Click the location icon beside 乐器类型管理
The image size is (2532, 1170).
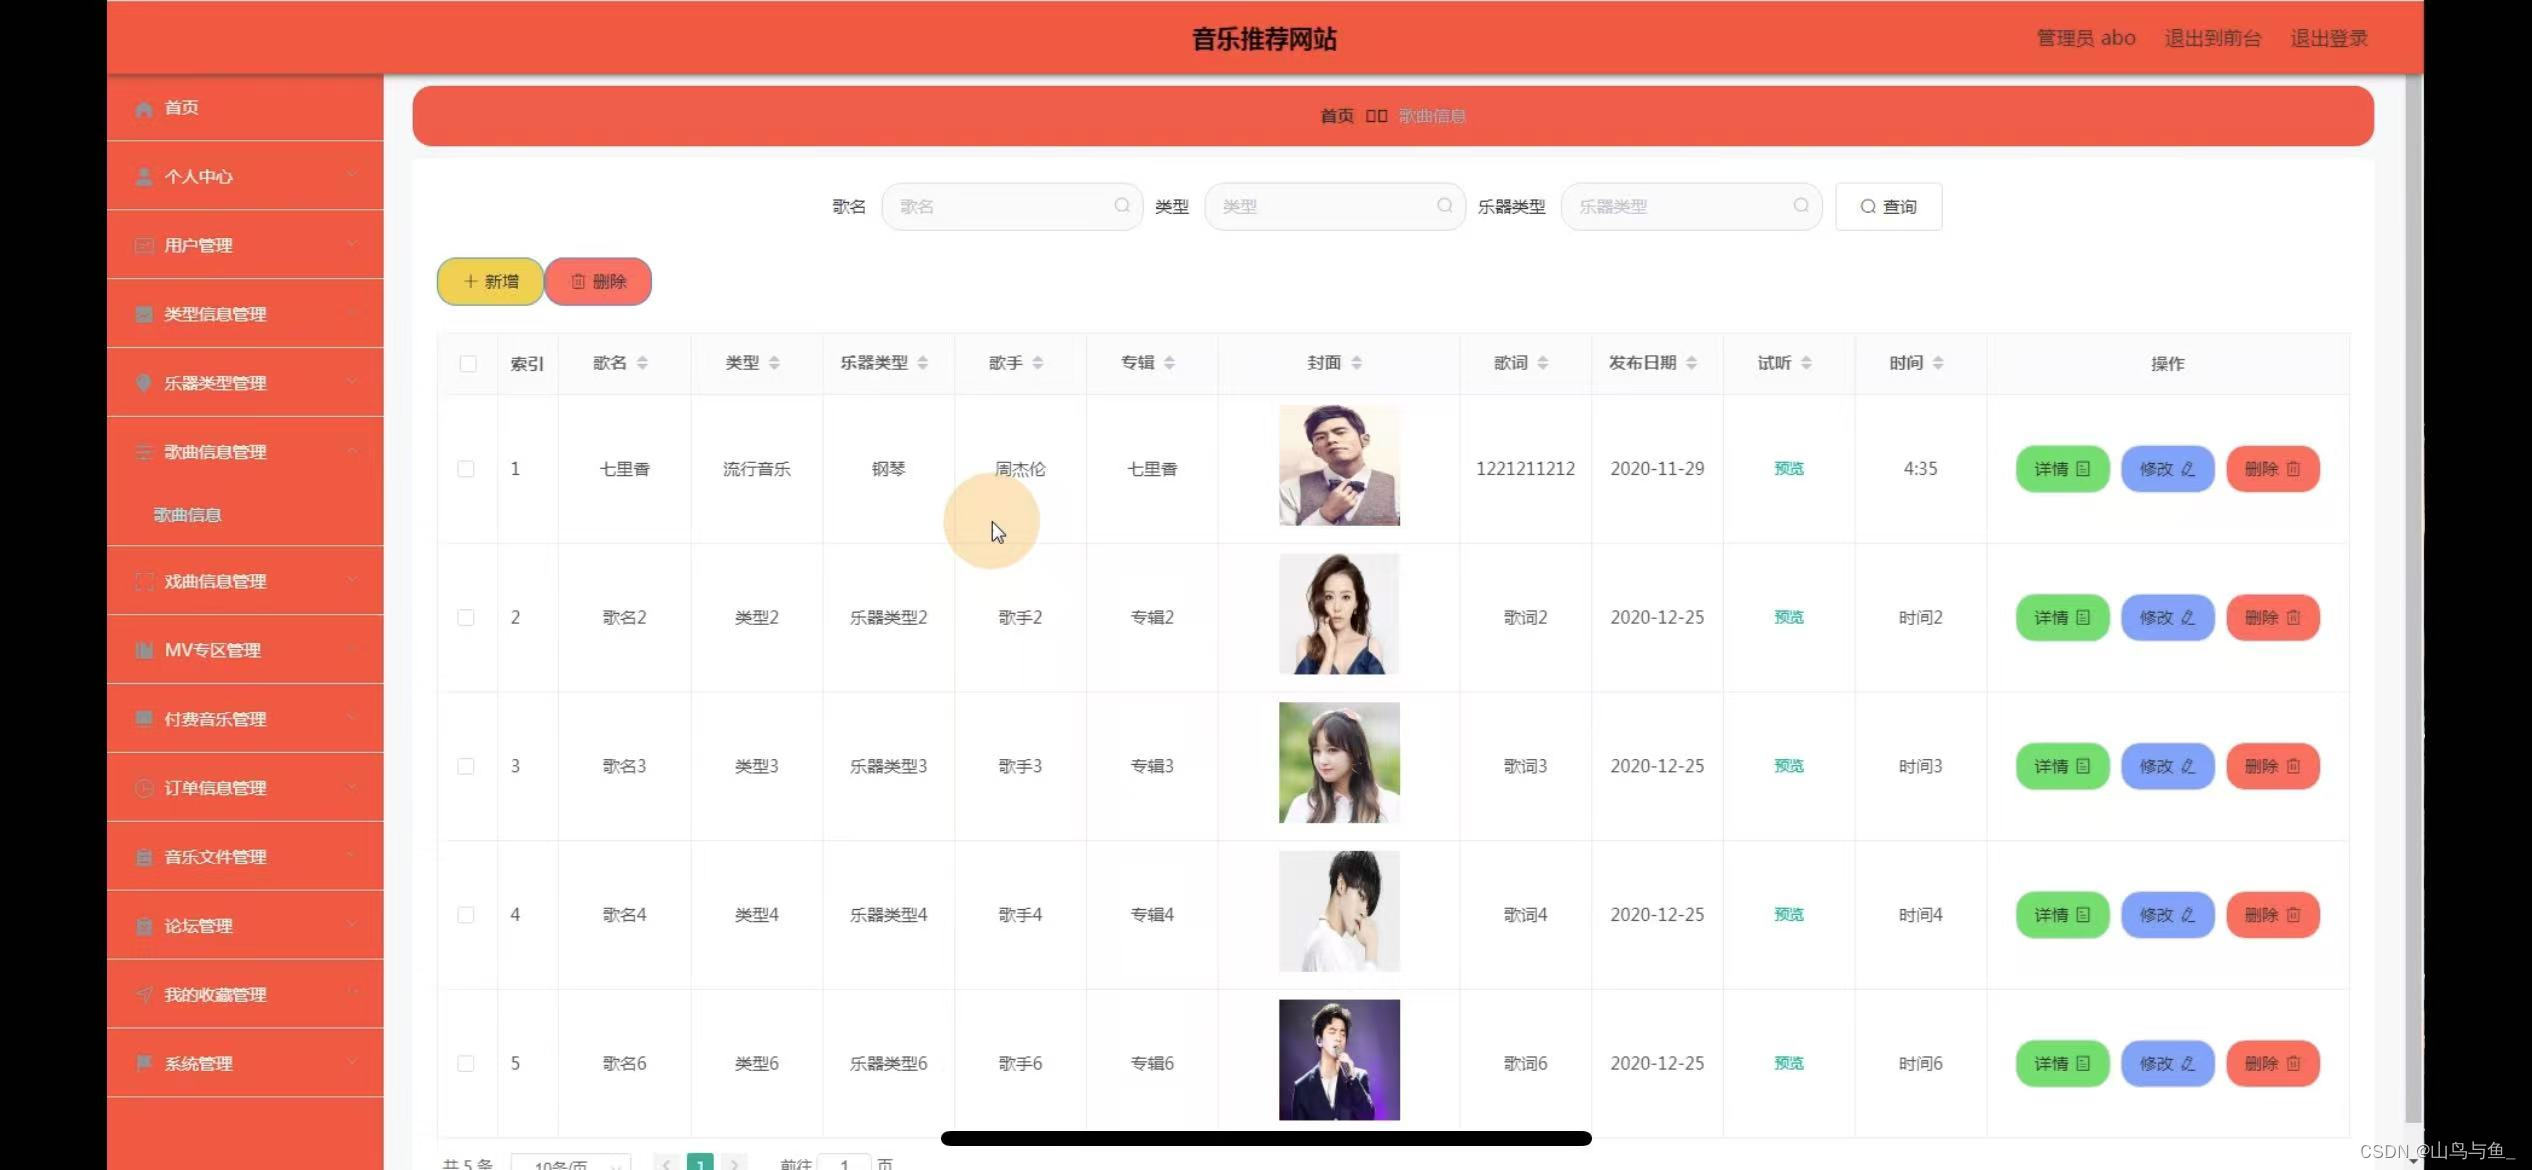tap(144, 383)
